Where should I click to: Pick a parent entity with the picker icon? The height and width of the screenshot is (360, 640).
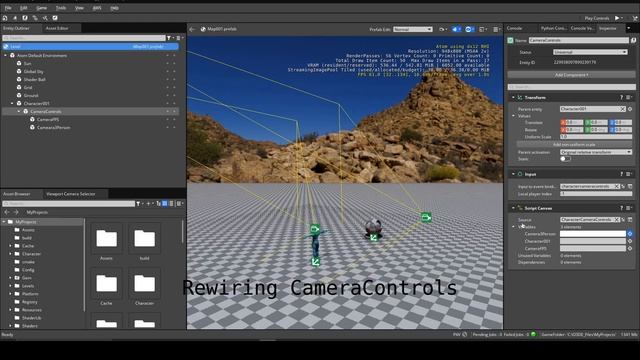click(x=630, y=109)
